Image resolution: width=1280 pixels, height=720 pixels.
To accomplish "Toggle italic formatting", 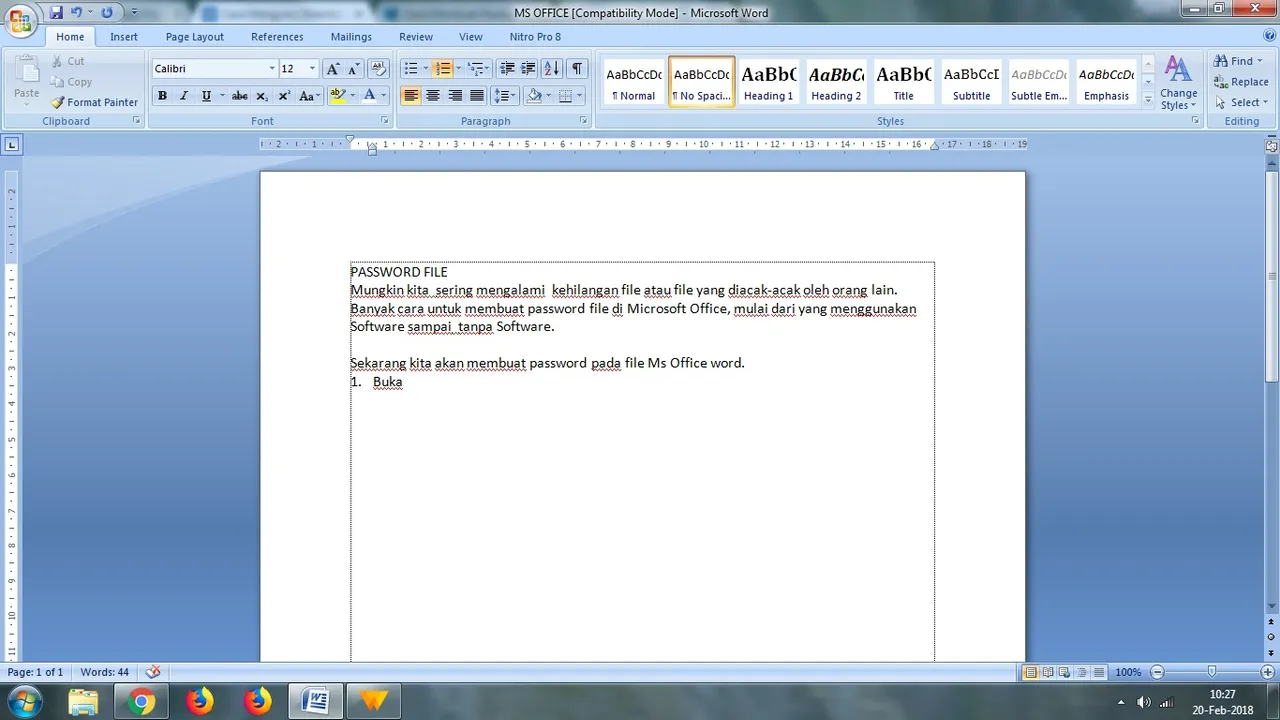I will coord(184,96).
